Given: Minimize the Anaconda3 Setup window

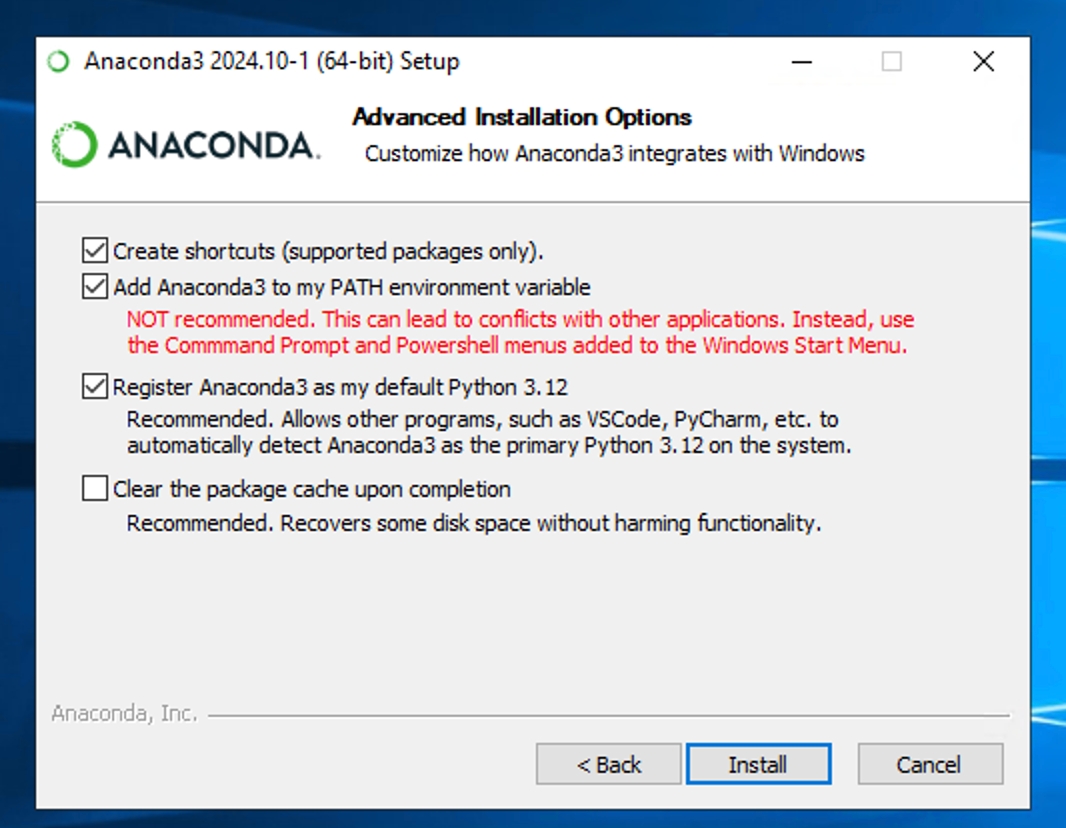Looking at the screenshot, I should 800,62.
